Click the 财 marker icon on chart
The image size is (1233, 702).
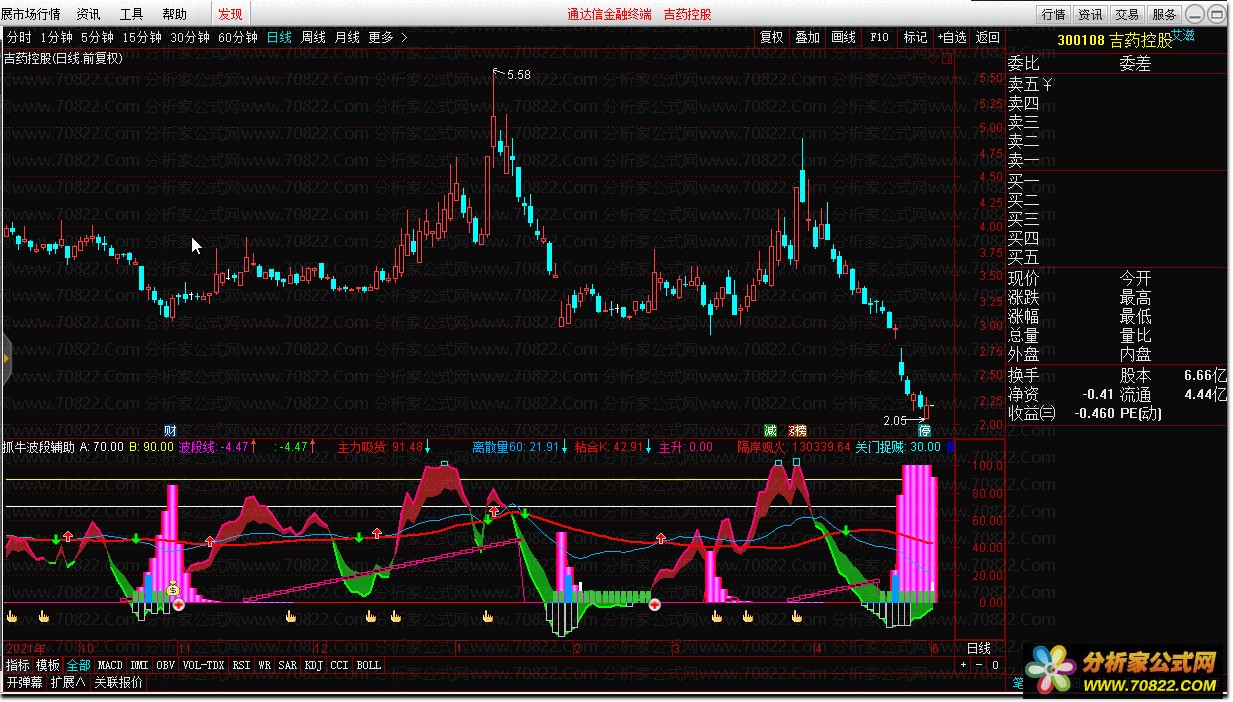click(170, 430)
